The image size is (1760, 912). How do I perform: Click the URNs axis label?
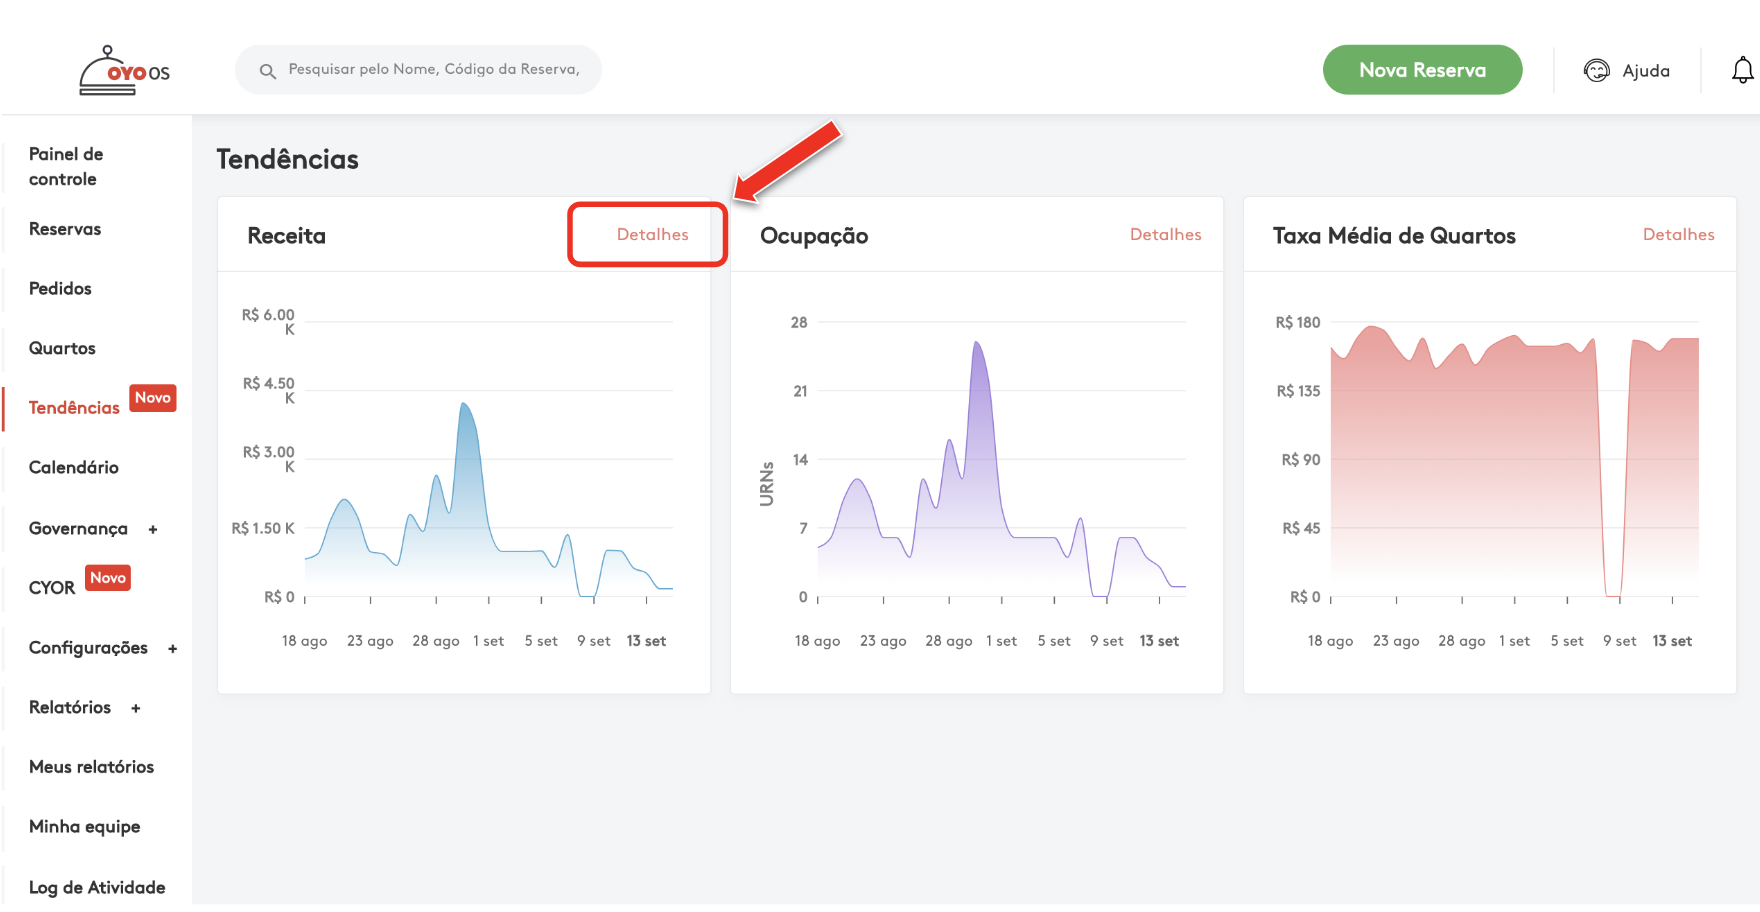(x=767, y=484)
